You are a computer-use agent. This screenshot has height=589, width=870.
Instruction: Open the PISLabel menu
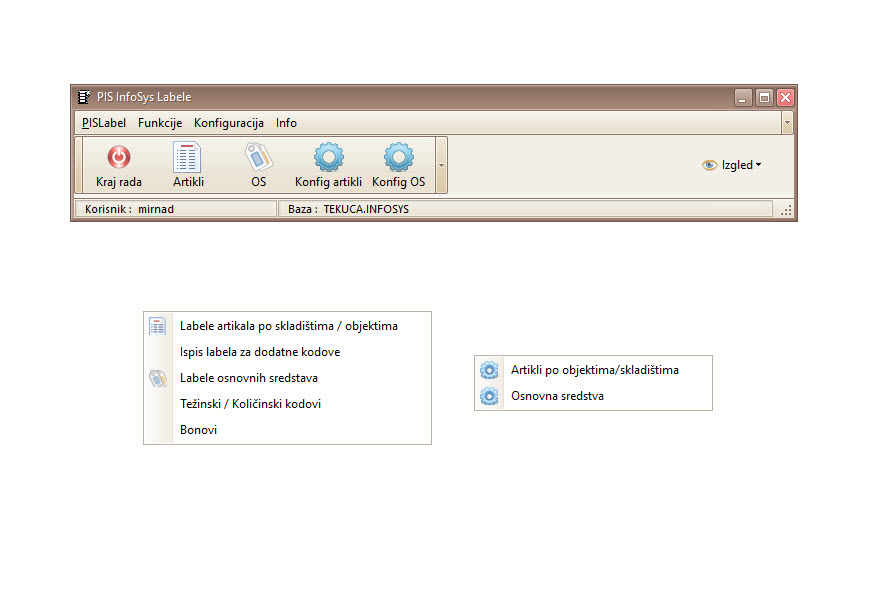pos(104,123)
